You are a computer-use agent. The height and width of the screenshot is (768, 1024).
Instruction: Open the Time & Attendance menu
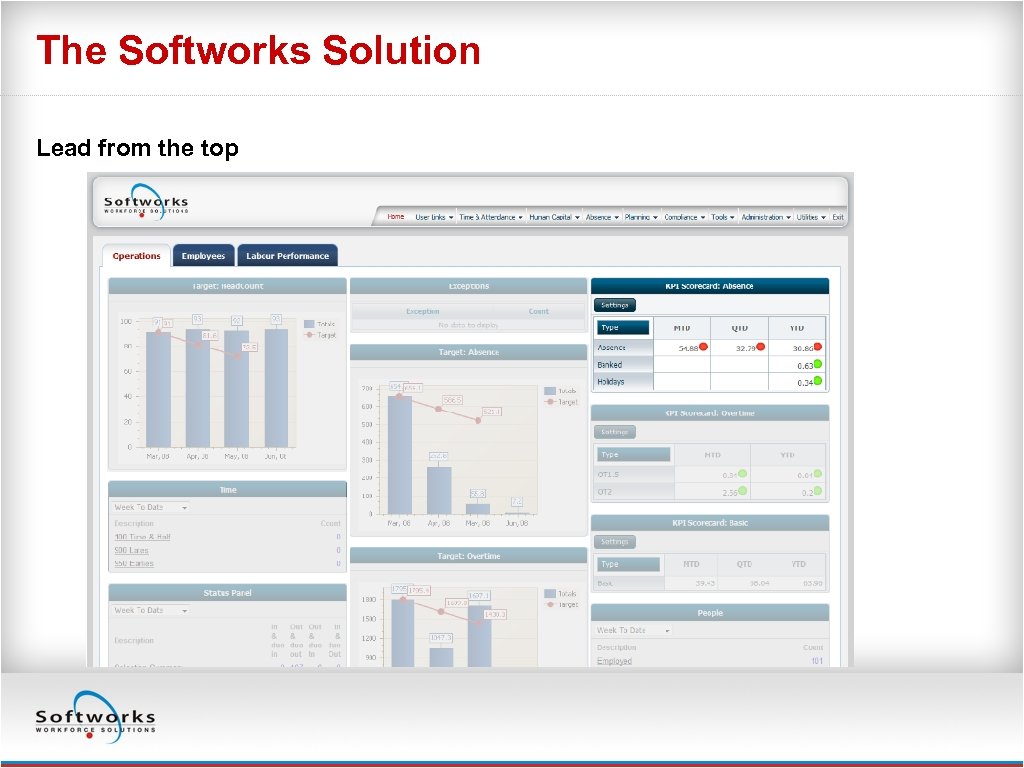[493, 217]
